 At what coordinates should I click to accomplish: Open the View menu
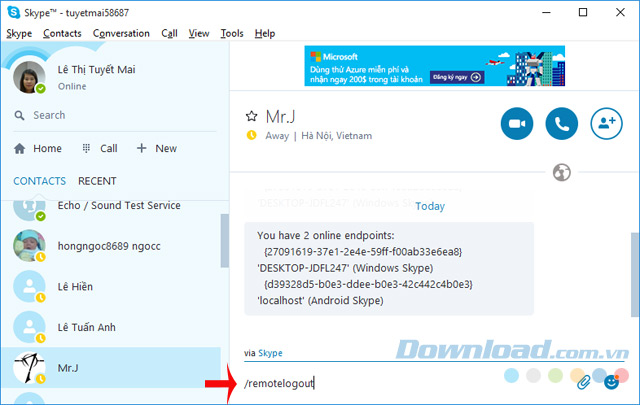199,33
